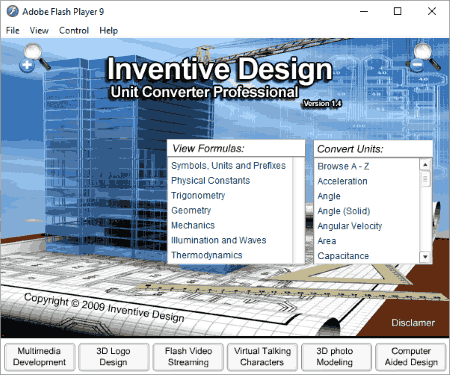450x375 pixels.
Task: Close the Adobe Flash Player window
Action: click(x=432, y=11)
